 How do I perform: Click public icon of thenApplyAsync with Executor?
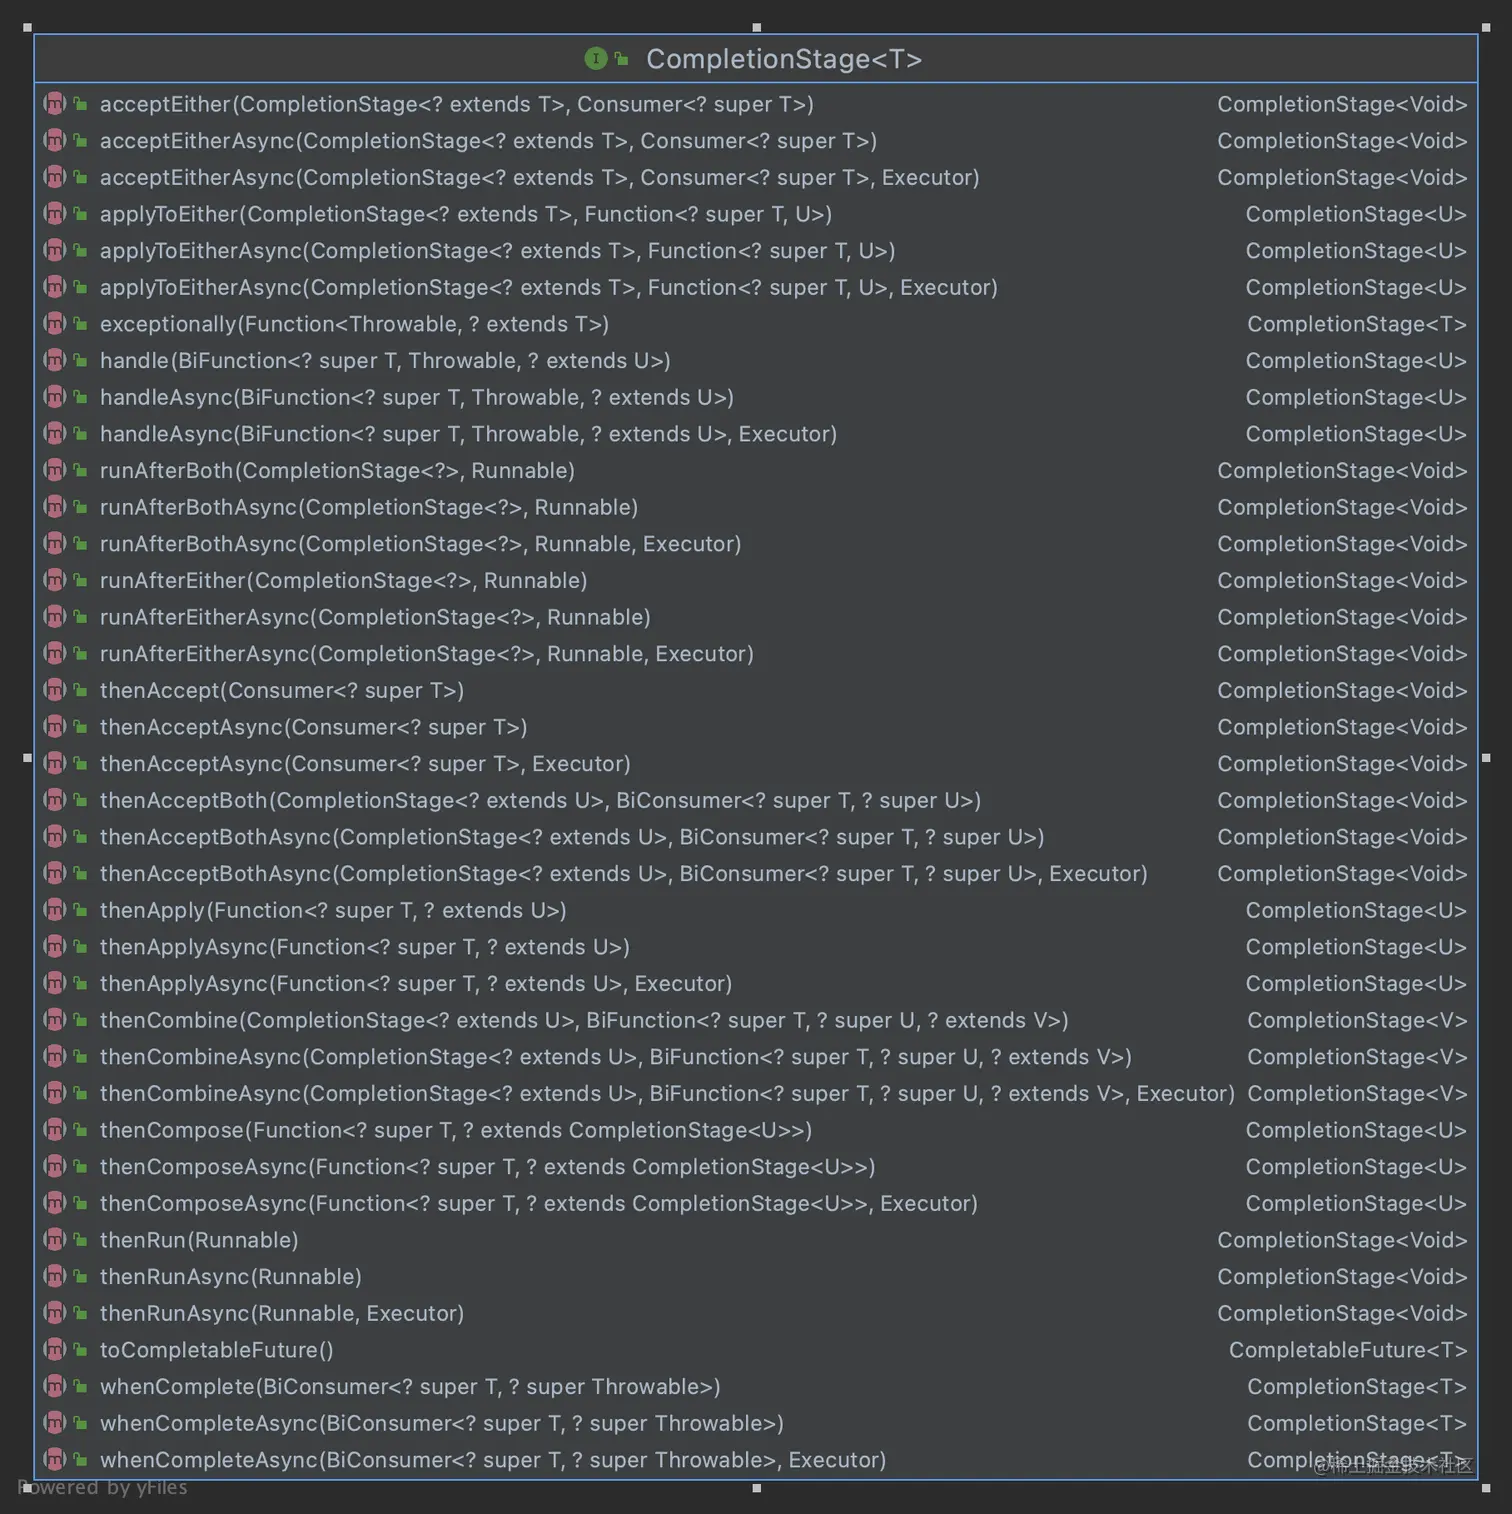tap(81, 984)
